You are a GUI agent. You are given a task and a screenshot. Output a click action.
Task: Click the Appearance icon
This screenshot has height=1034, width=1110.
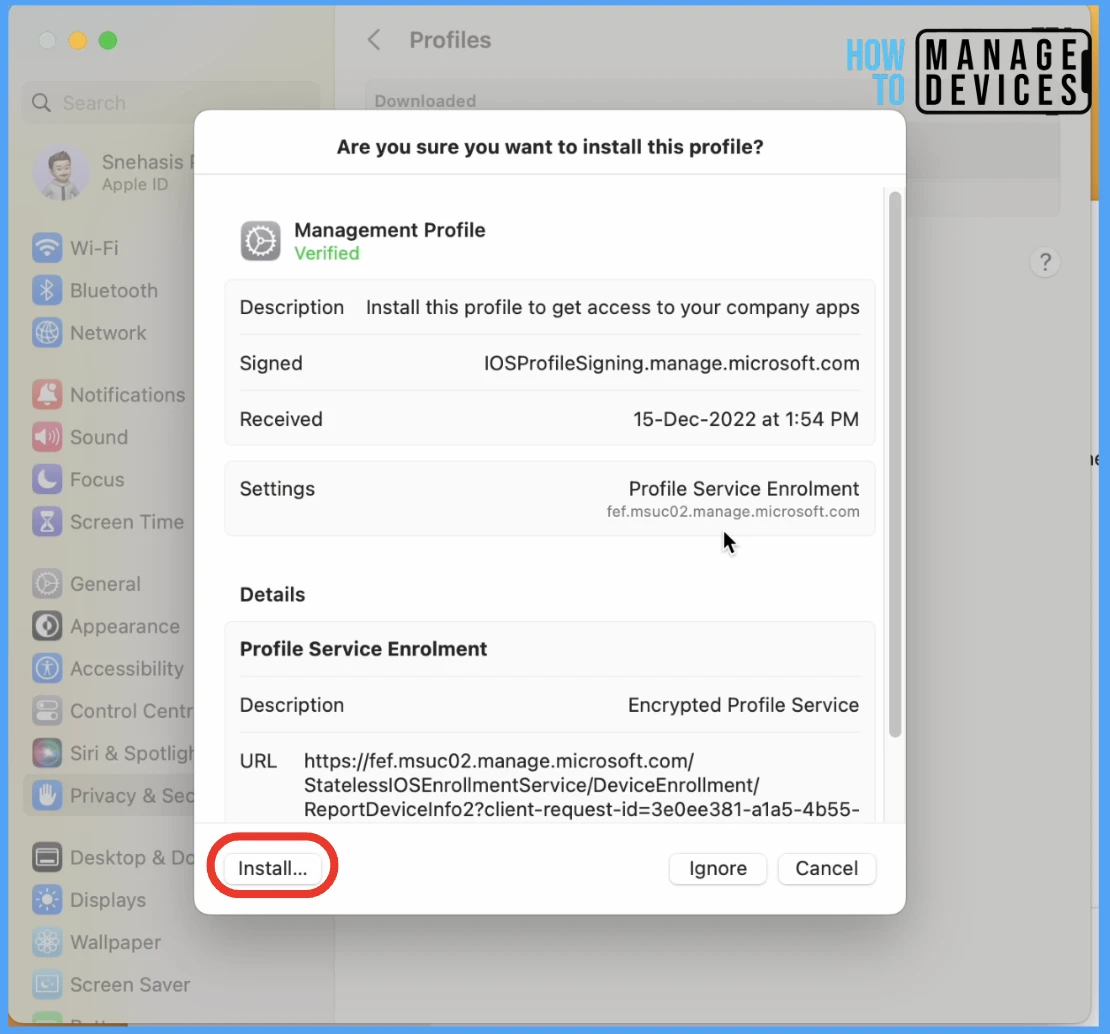(x=47, y=626)
